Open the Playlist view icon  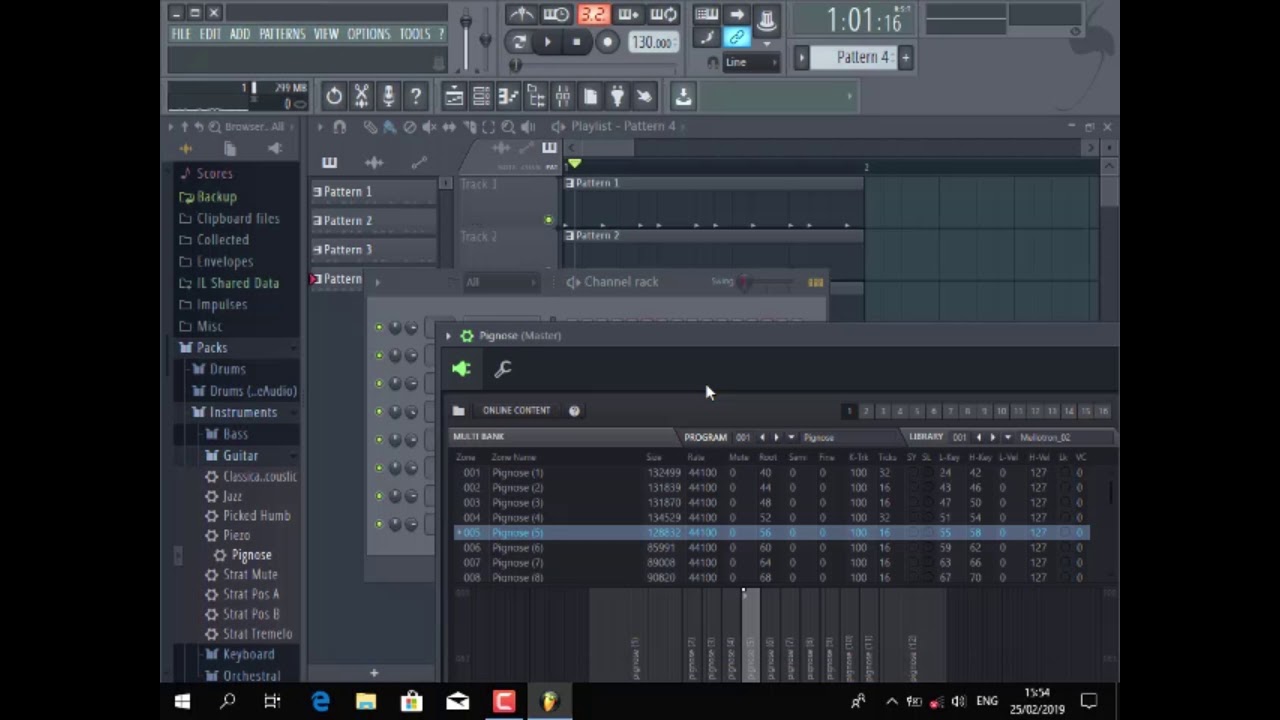click(454, 96)
